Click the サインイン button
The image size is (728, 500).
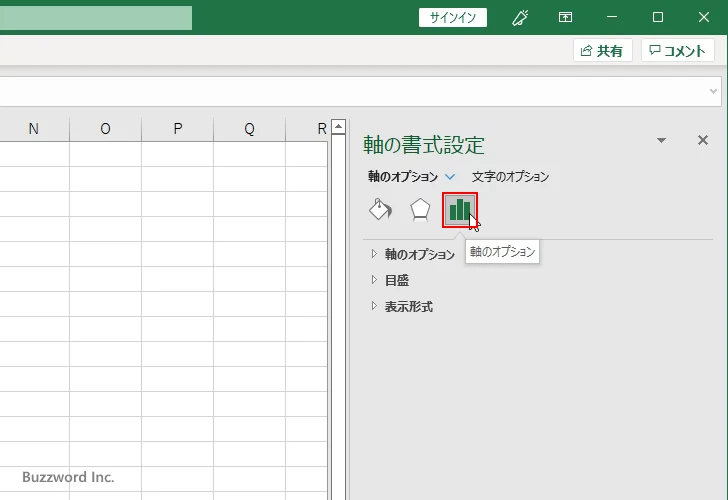coord(453,18)
